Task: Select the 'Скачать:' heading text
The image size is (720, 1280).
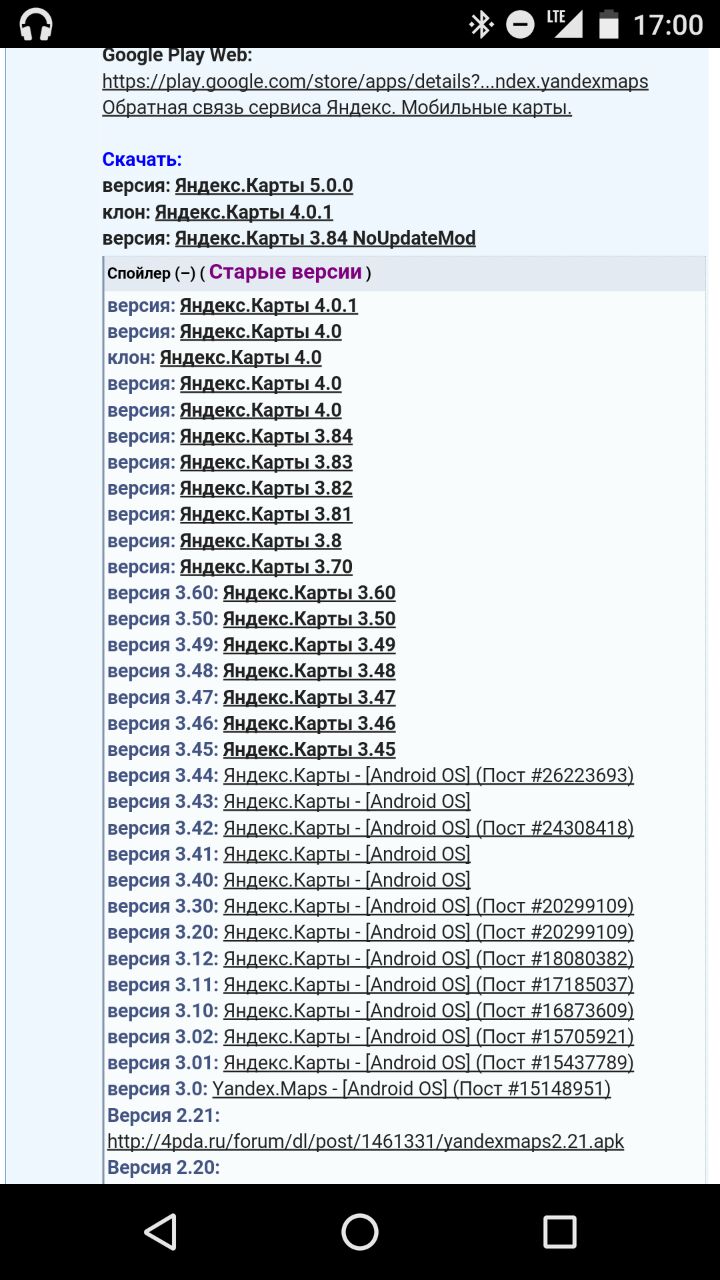Action: 142,160
